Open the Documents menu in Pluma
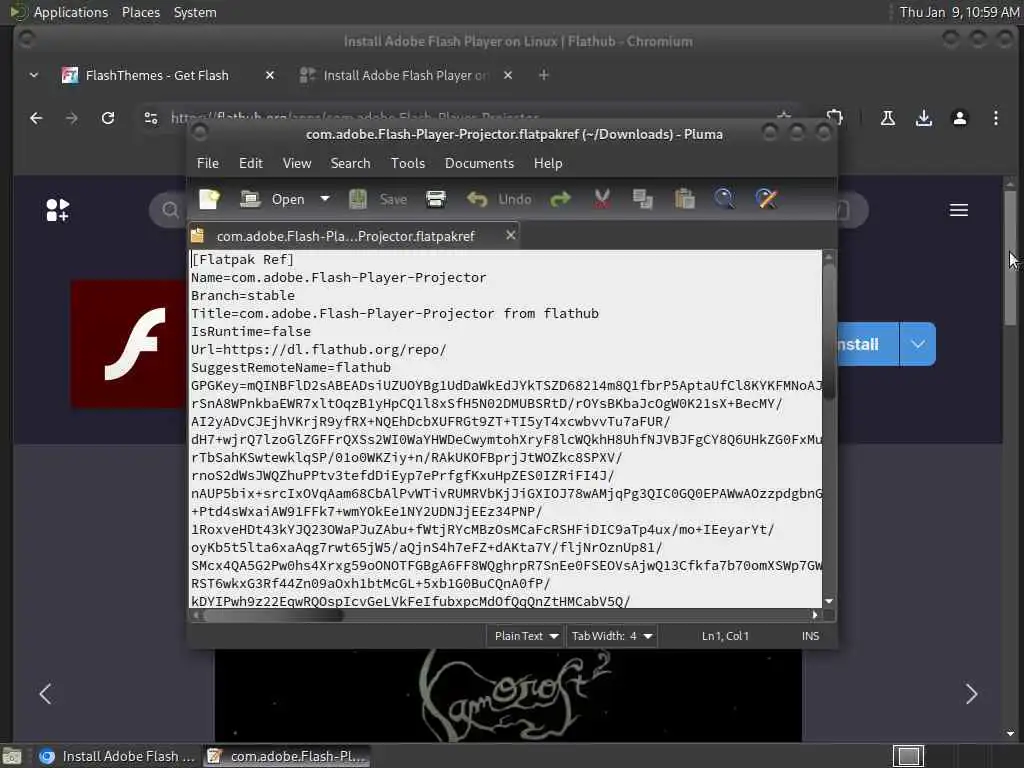This screenshot has height=768, width=1024. (x=479, y=163)
